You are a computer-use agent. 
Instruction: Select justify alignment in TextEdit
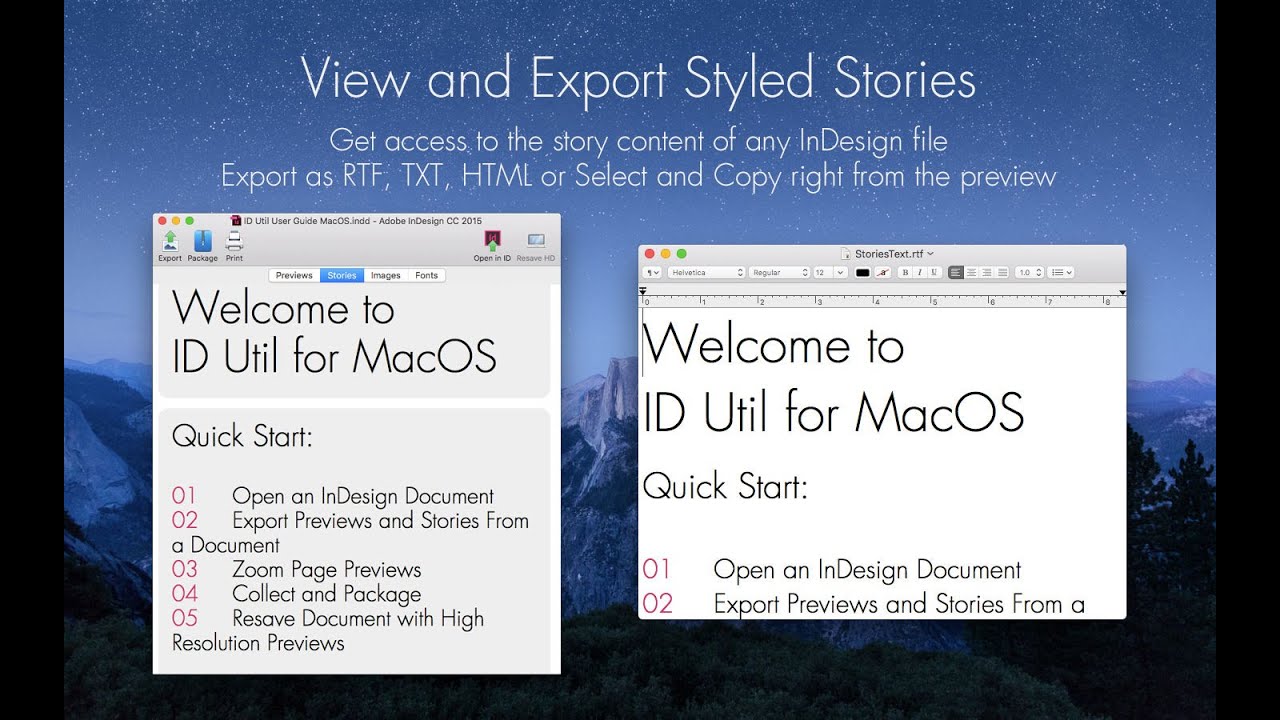1002,272
